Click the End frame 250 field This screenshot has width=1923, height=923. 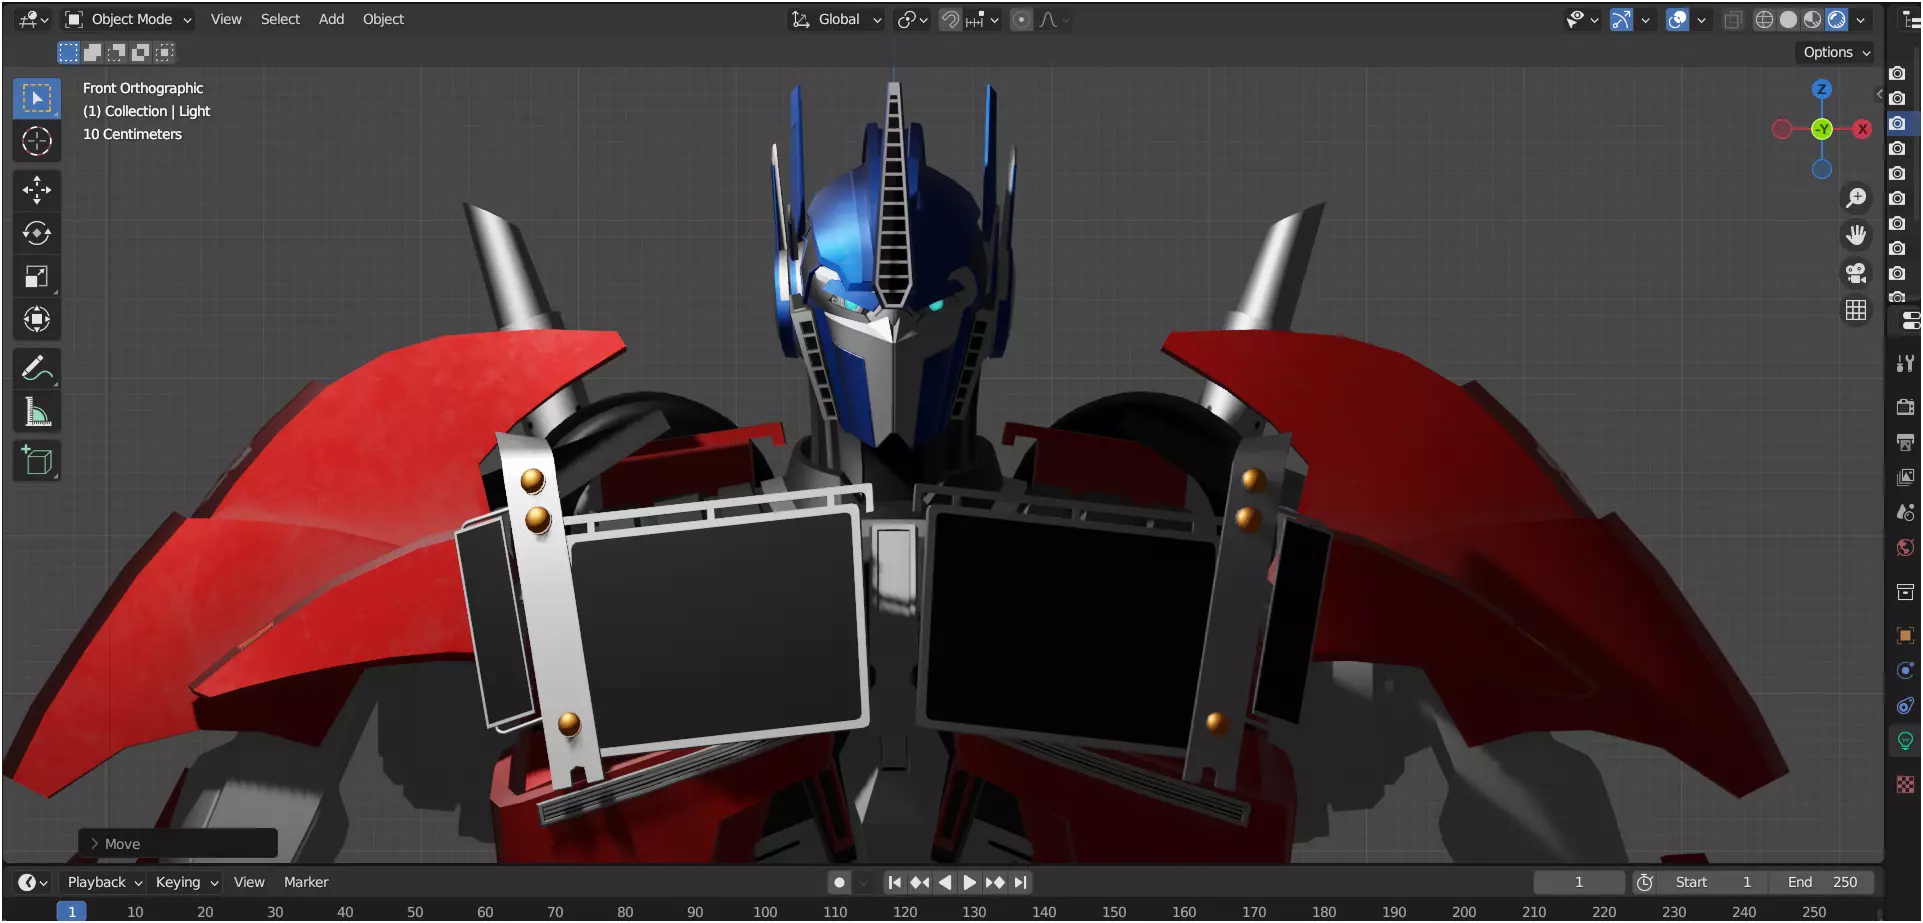(1822, 882)
